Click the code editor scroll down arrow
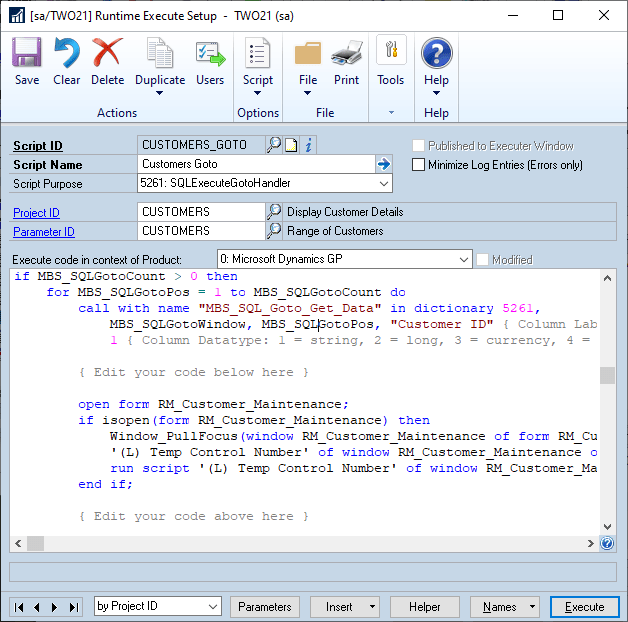Viewport: 628px width, 622px height. click(607, 526)
